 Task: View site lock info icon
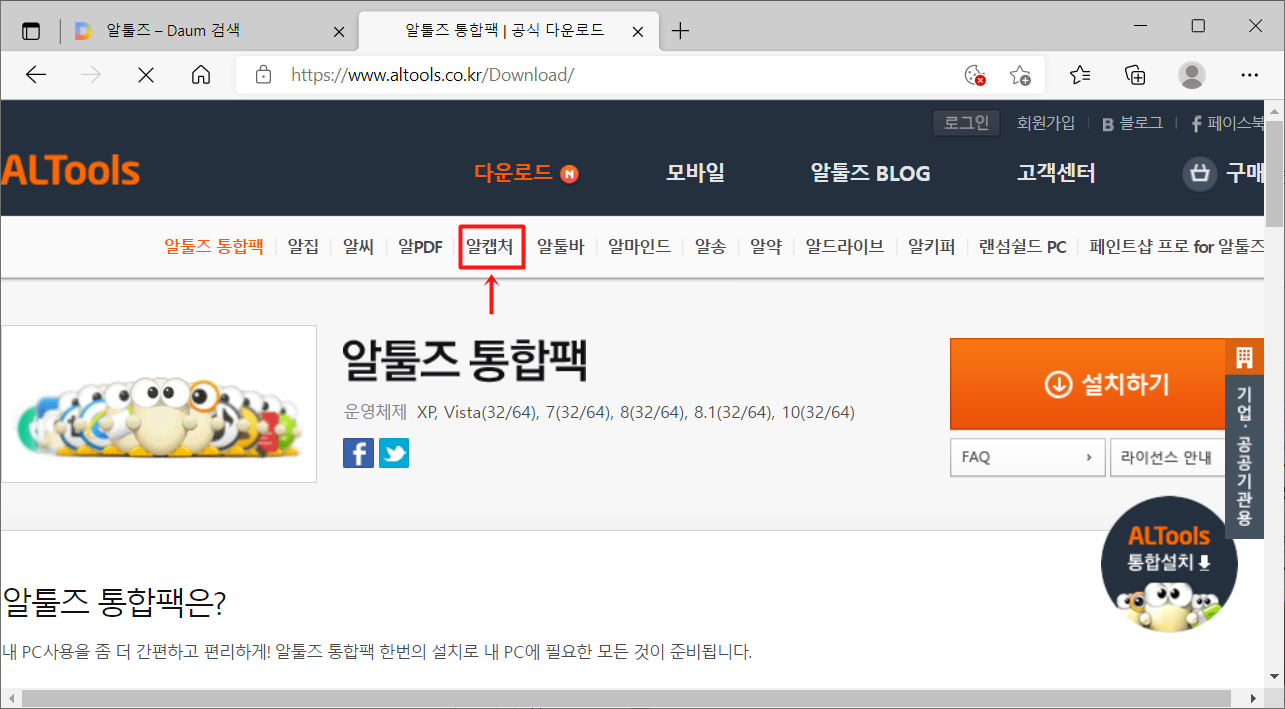point(264,75)
